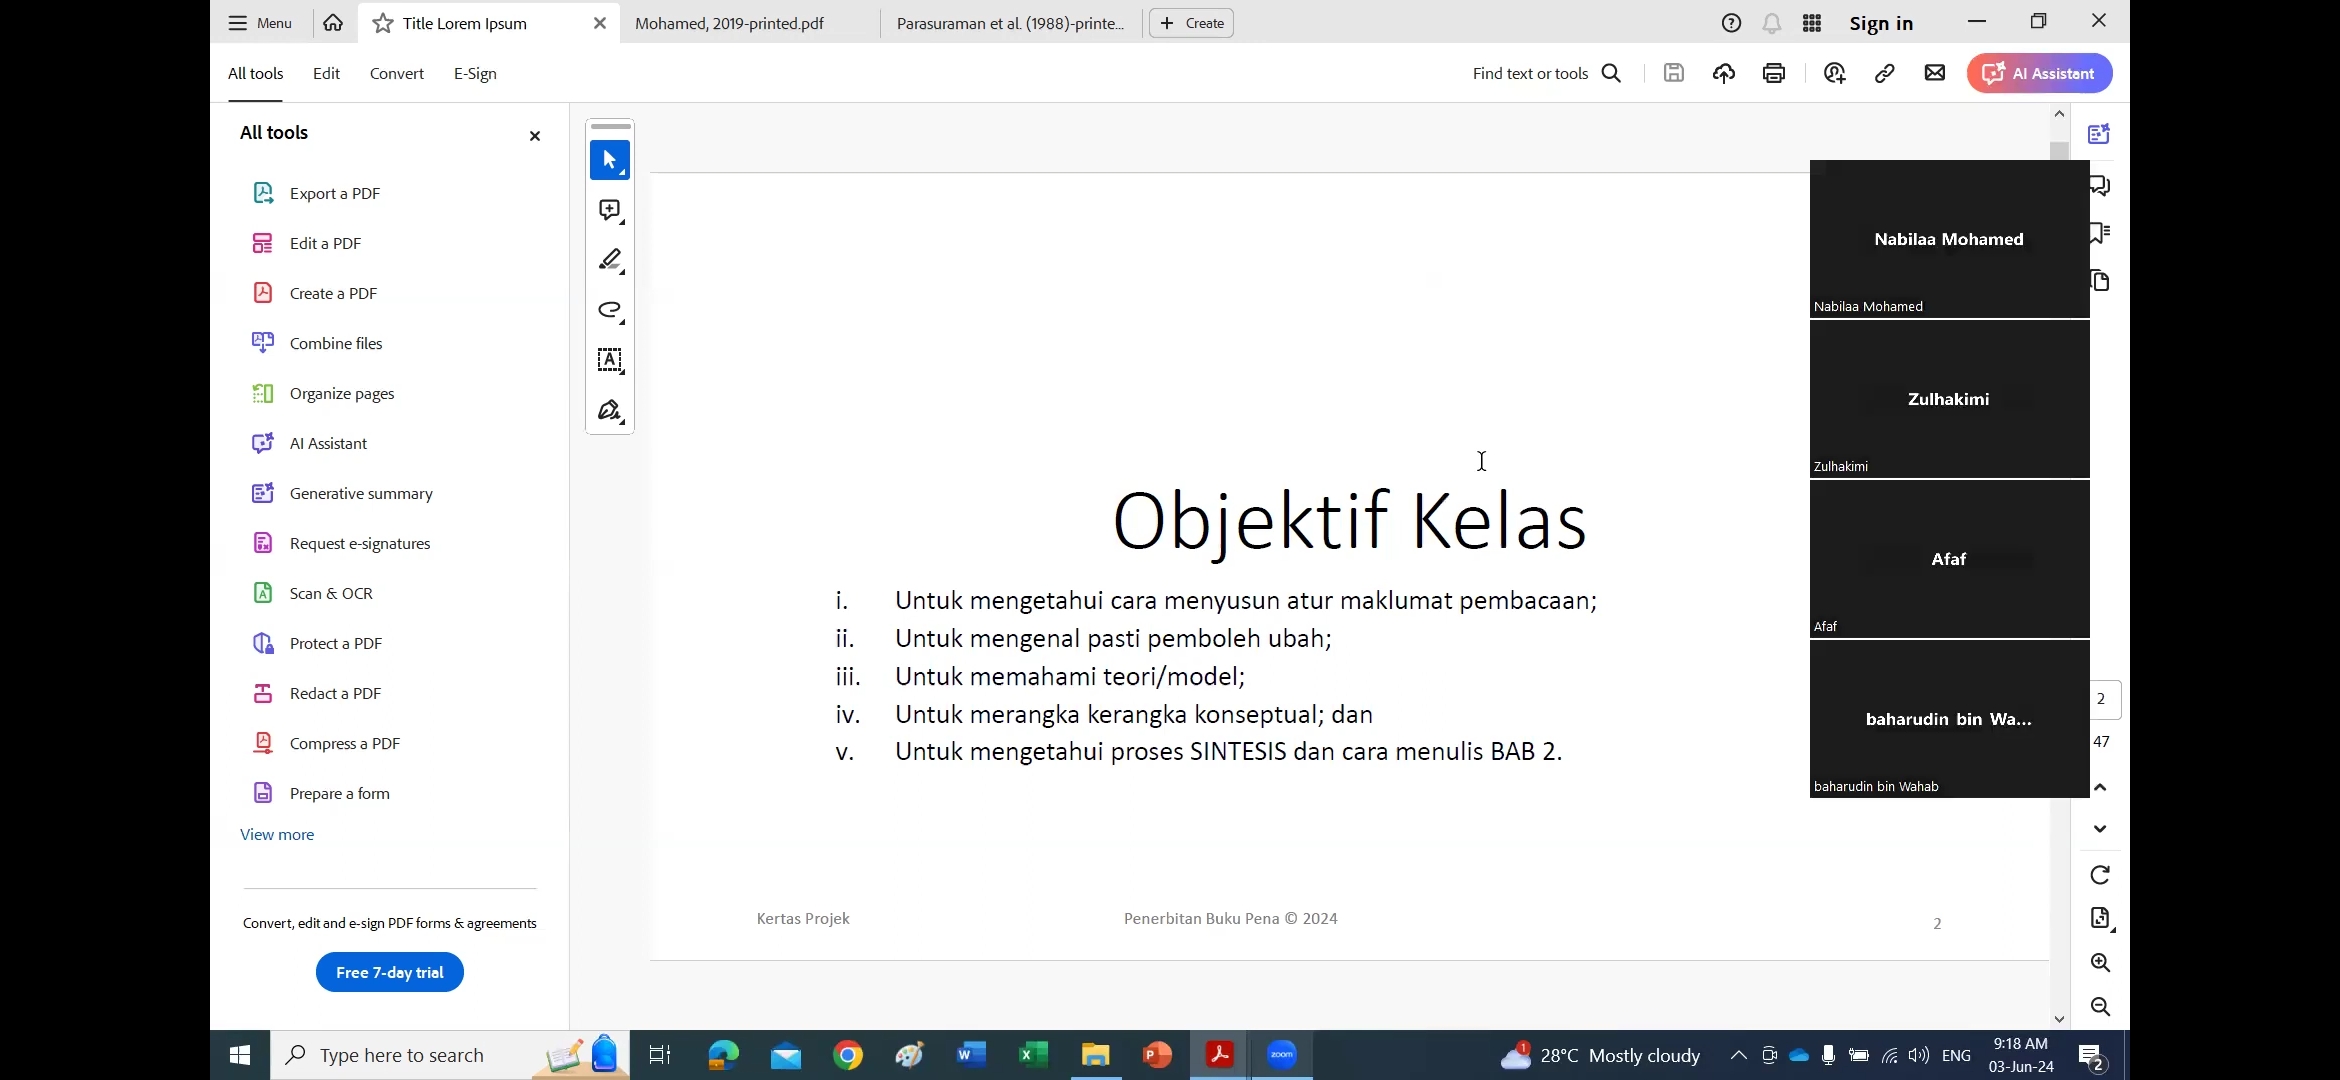Viewport: 2340px width, 1080px height.
Task: Select the arrow Select tool in quick toolbar
Action: click(x=609, y=160)
